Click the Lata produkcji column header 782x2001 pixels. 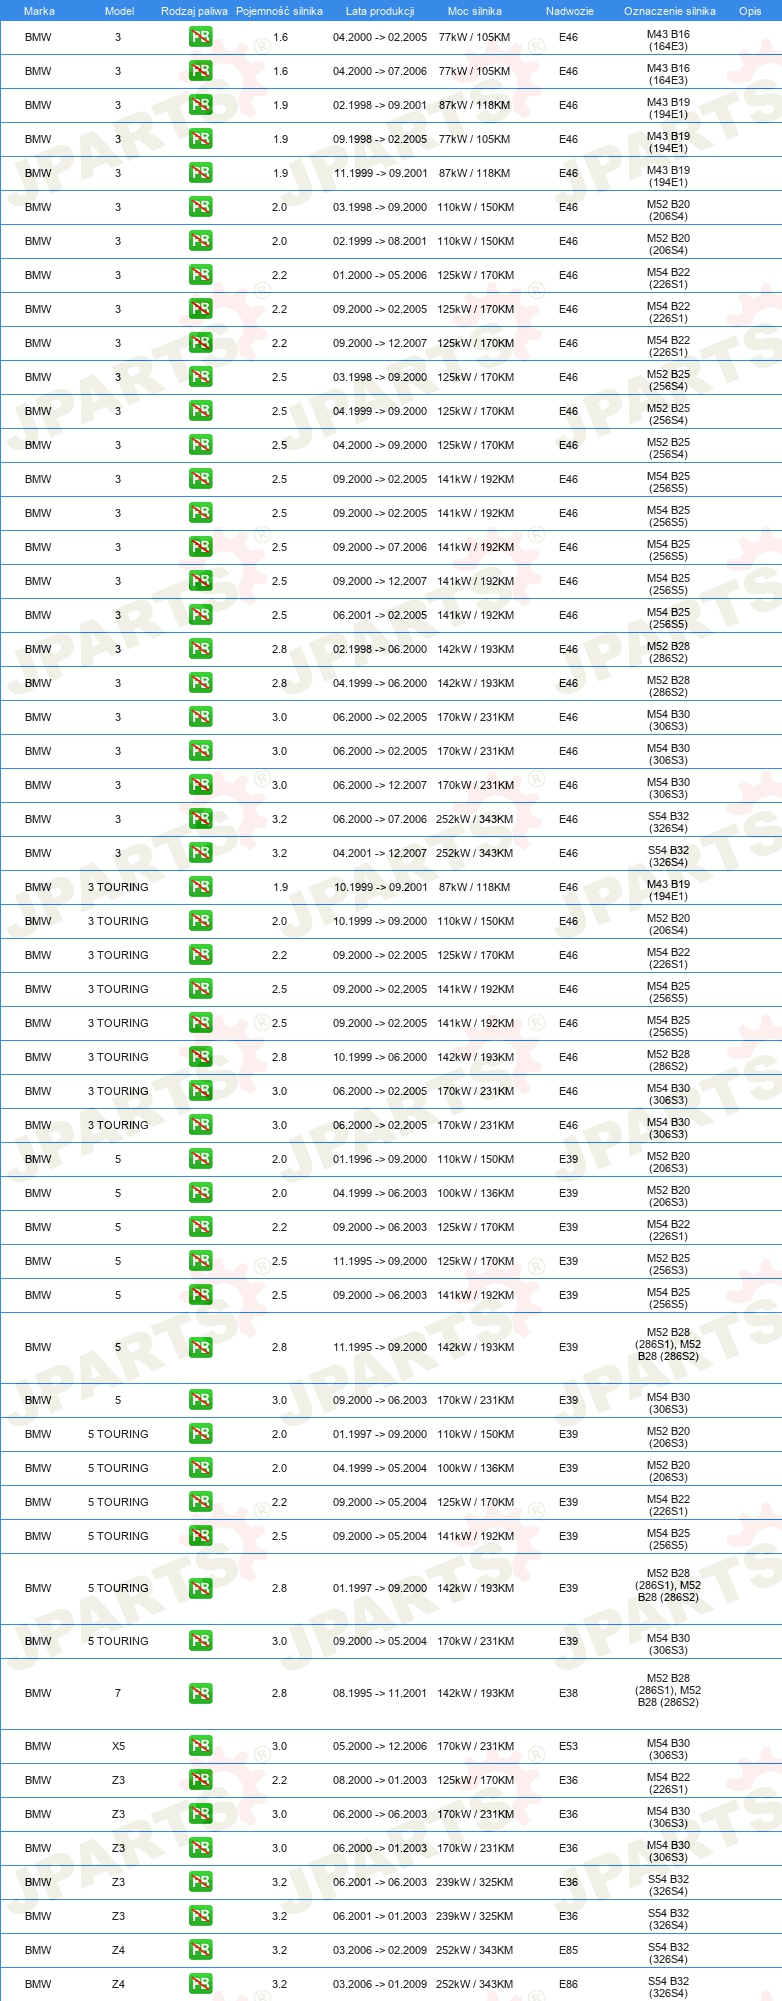point(380,11)
